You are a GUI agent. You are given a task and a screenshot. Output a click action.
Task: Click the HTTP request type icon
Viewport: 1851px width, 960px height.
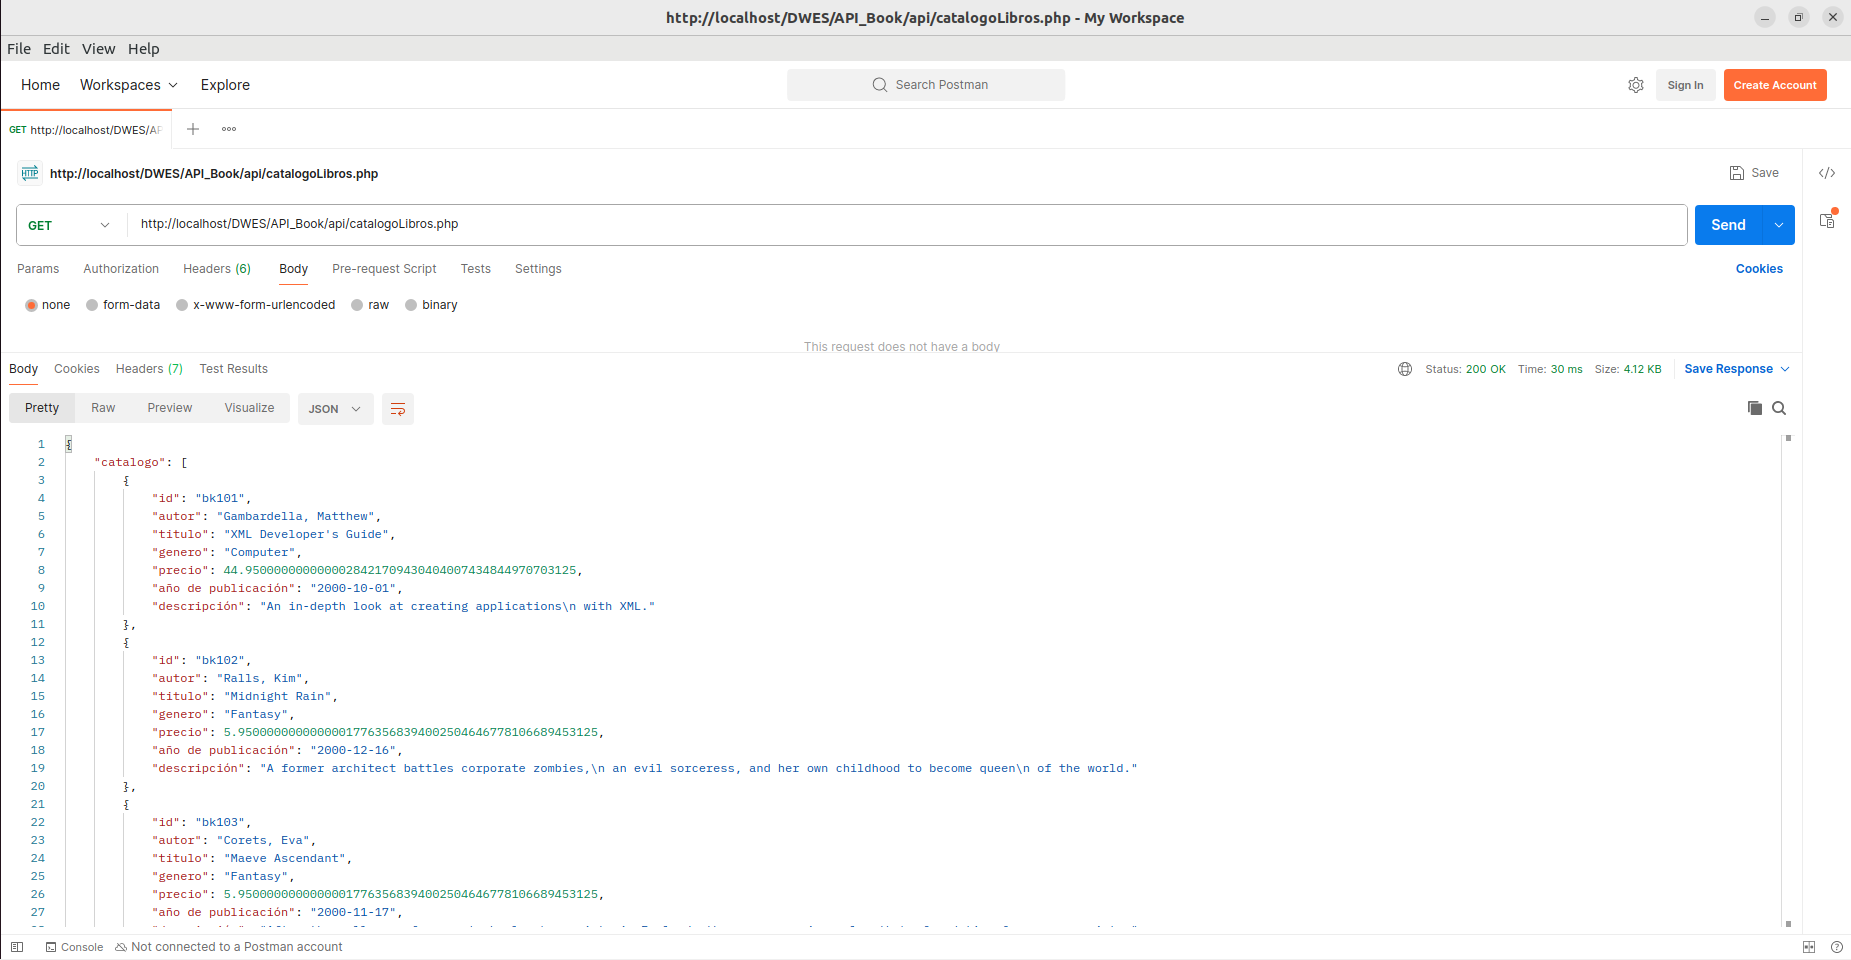30,173
